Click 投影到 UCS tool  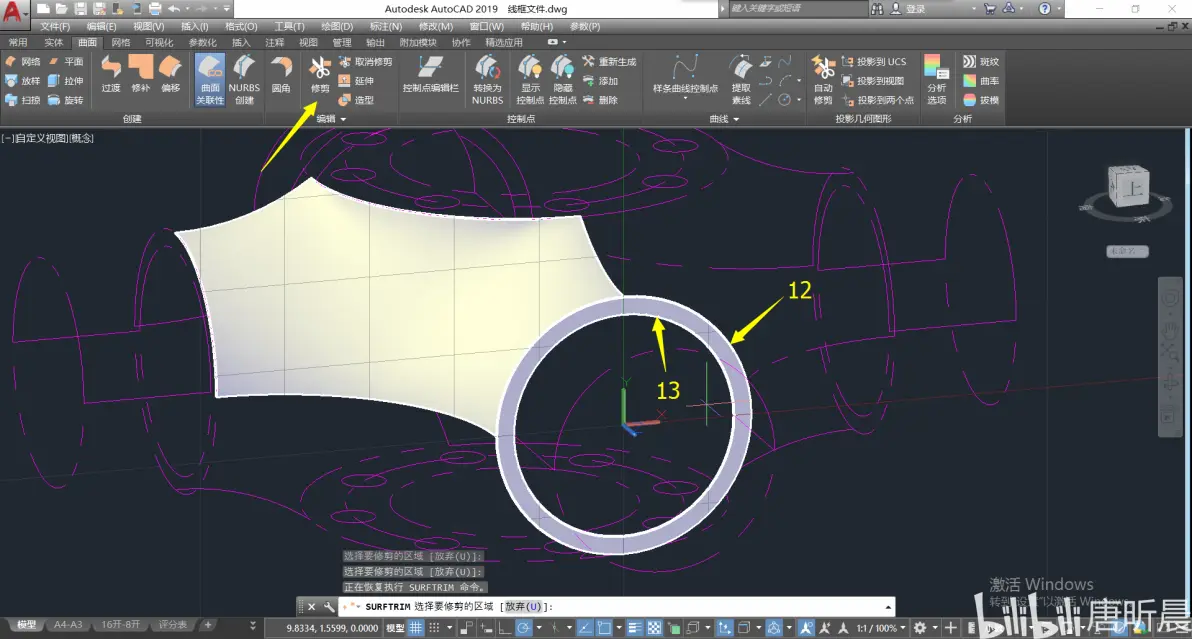(873, 62)
